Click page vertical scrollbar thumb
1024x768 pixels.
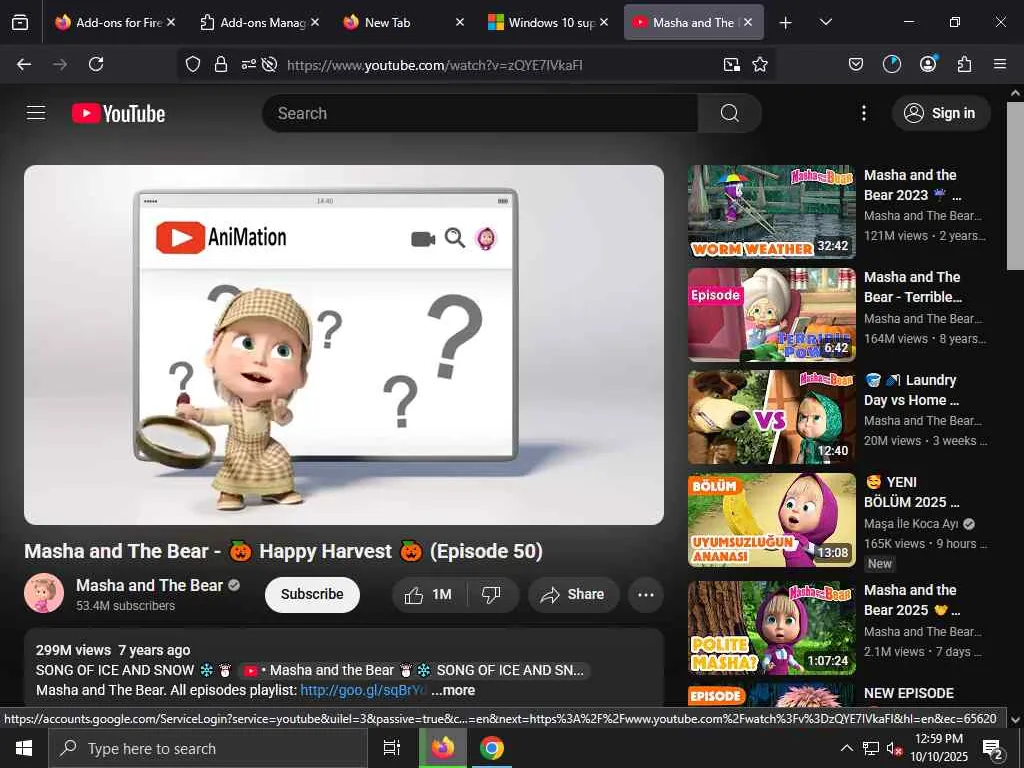tap(1015, 186)
